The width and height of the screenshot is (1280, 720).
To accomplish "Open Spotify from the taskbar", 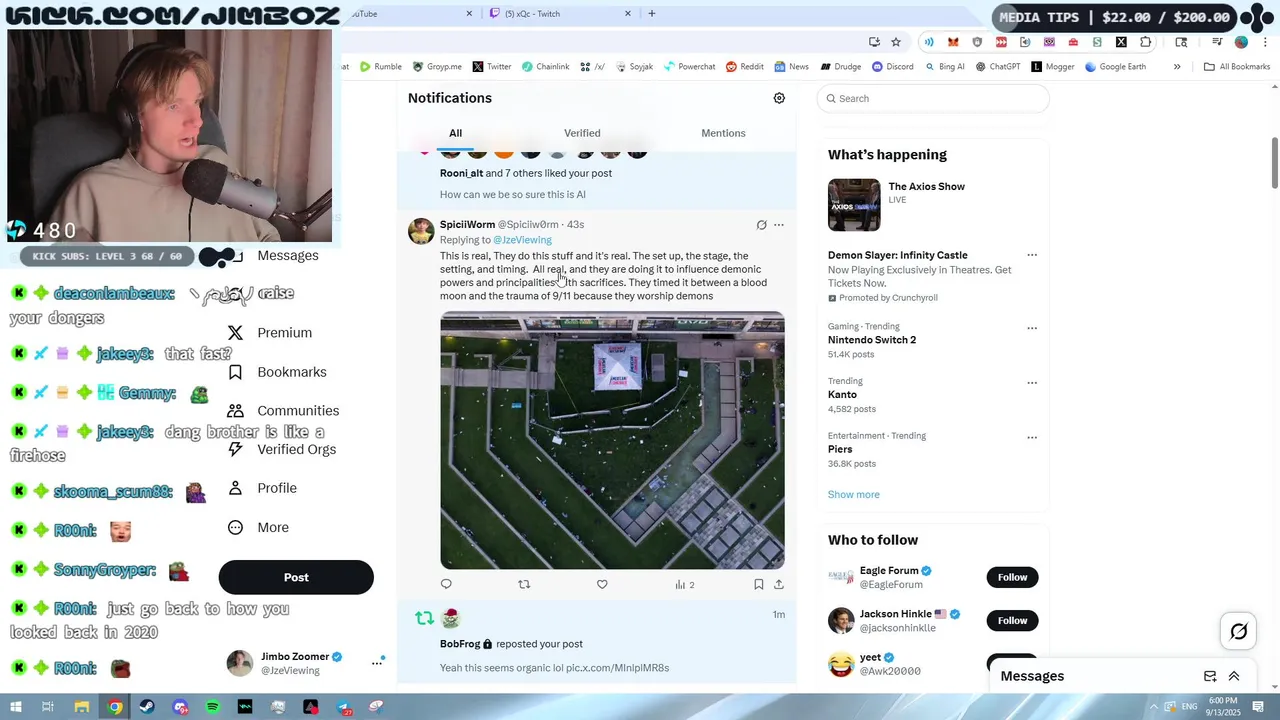I will click(x=213, y=707).
